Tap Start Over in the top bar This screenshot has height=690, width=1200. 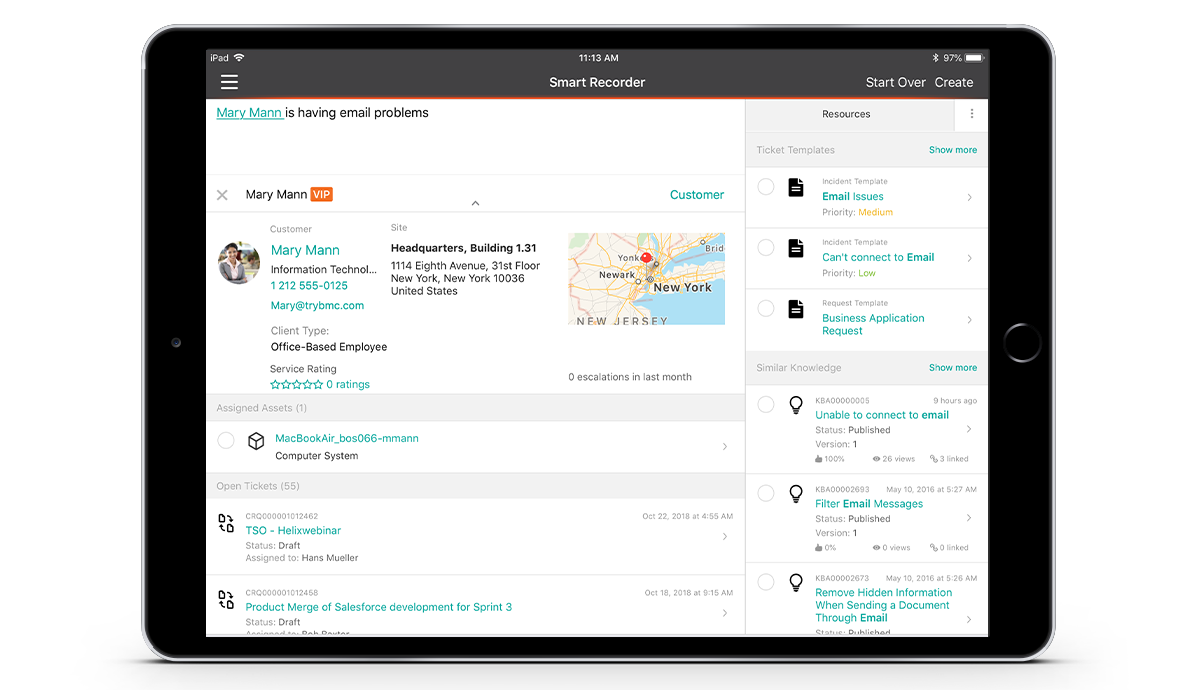[895, 83]
